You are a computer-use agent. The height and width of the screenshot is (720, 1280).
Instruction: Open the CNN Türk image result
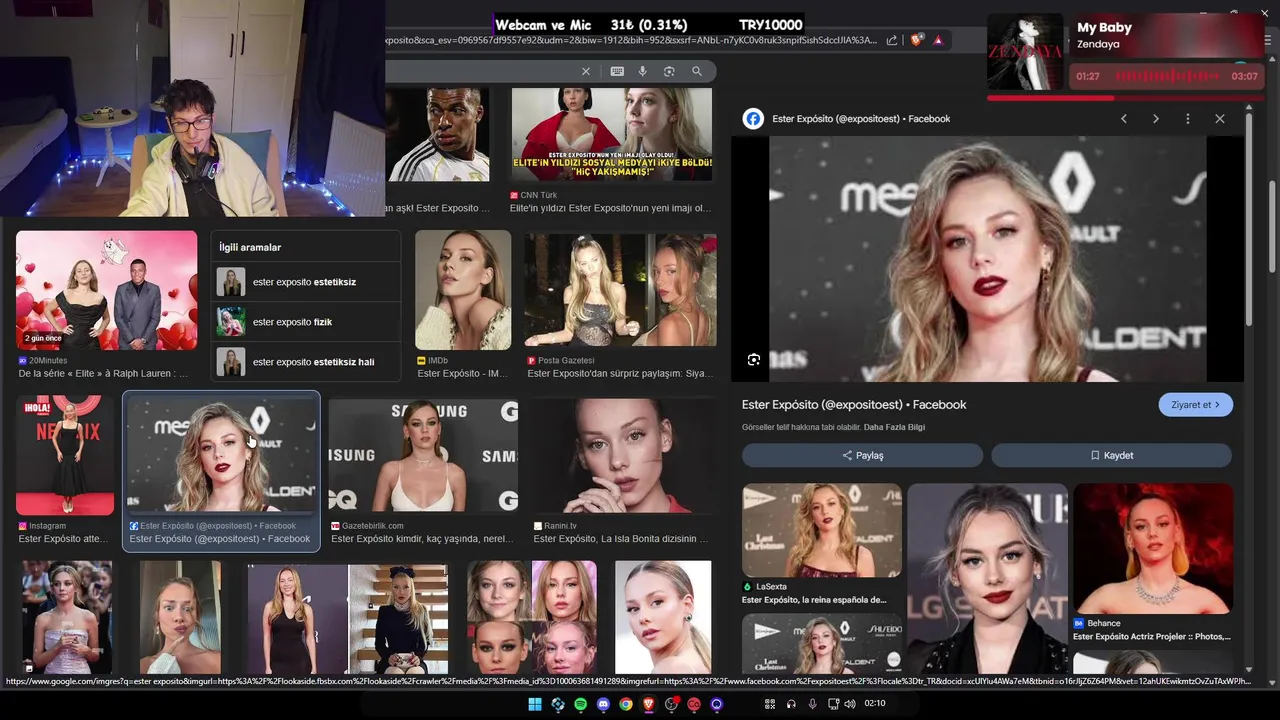pyautogui.click(x=612, y=134)
